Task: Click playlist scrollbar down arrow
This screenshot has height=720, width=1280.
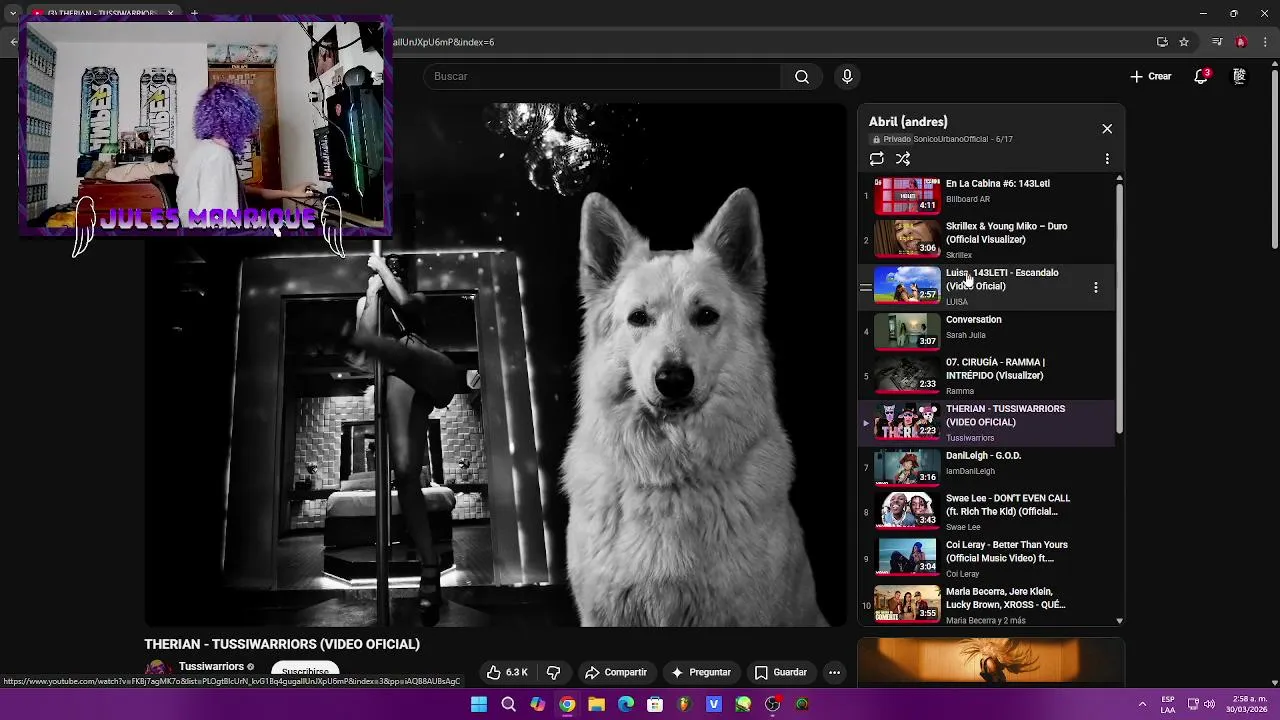Action: (x=1119, y=621)
